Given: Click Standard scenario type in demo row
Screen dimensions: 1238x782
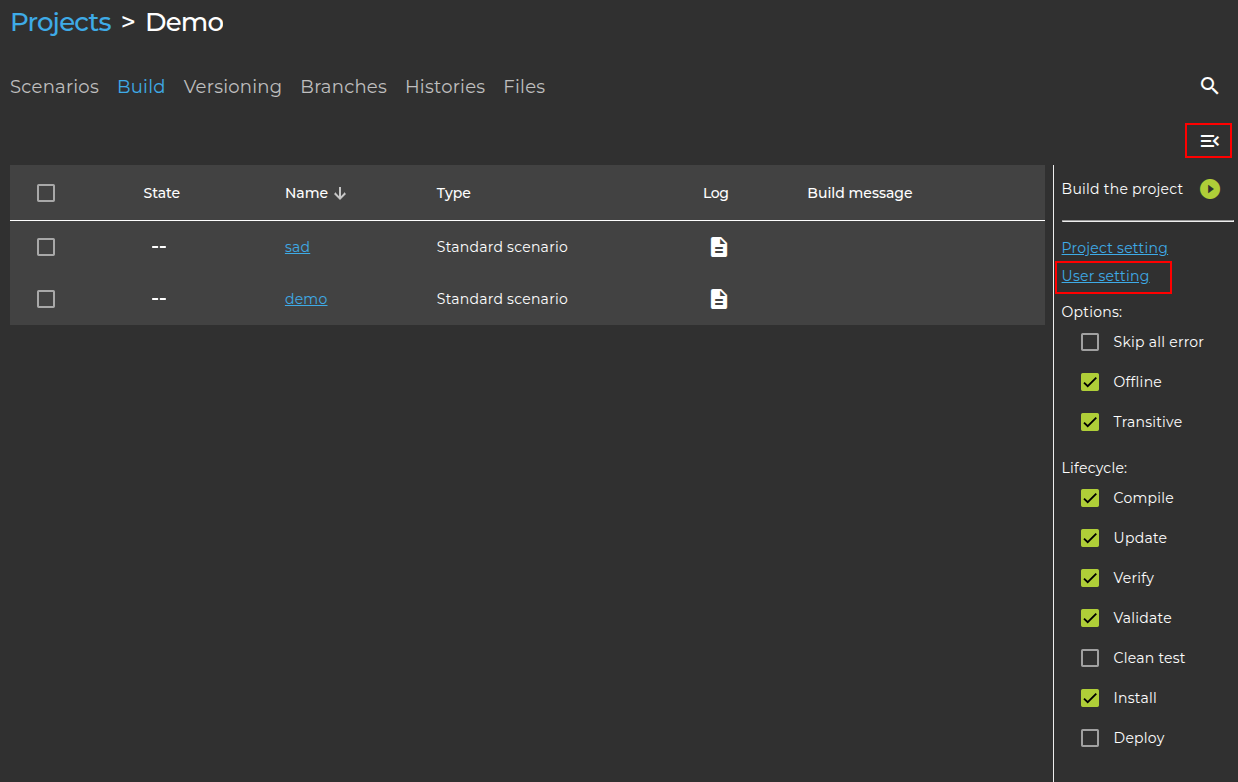Looking at the screenshot, I should [502, 299].
